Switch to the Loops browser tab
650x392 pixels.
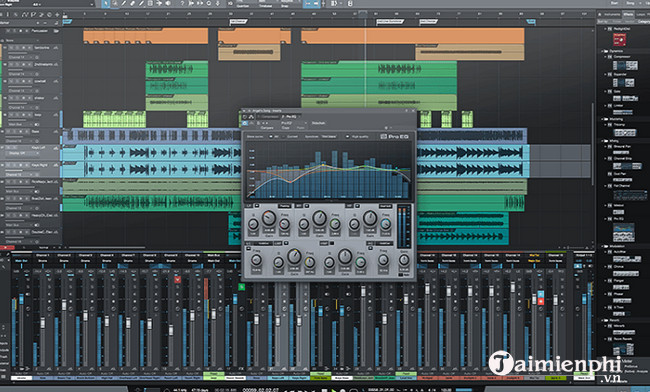641,15
